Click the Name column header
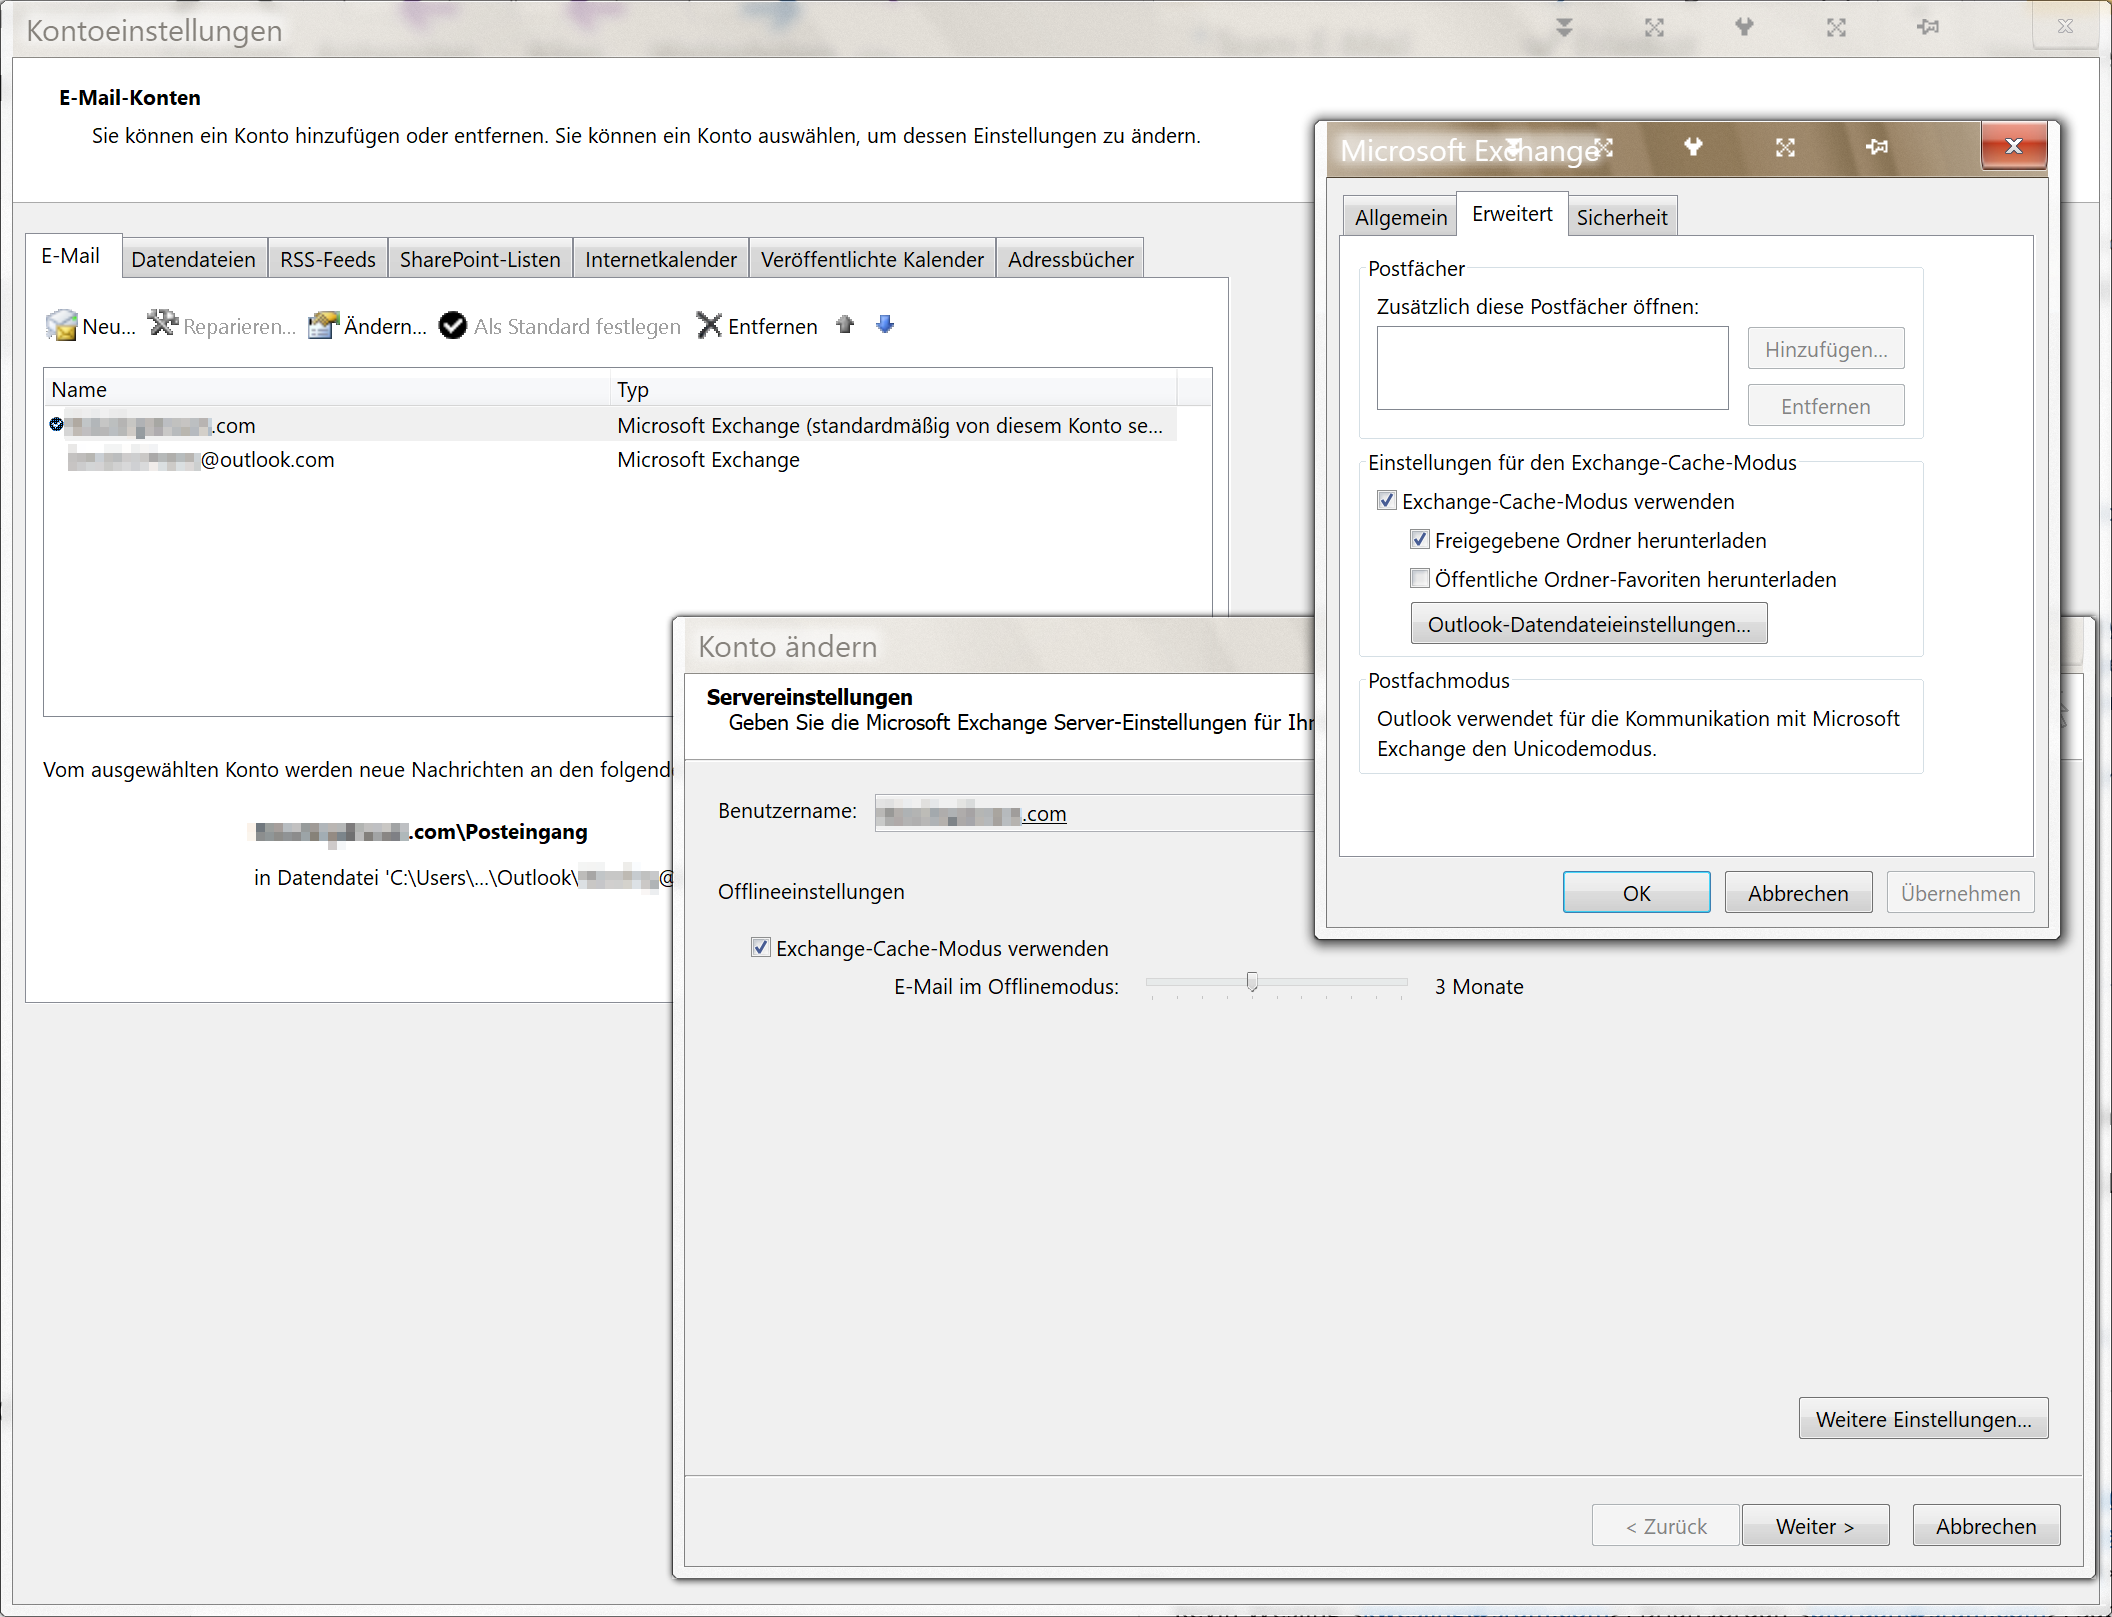The width and height of the screenshot is (2112, 1617). pyautogui.click(x=327, y=389)
